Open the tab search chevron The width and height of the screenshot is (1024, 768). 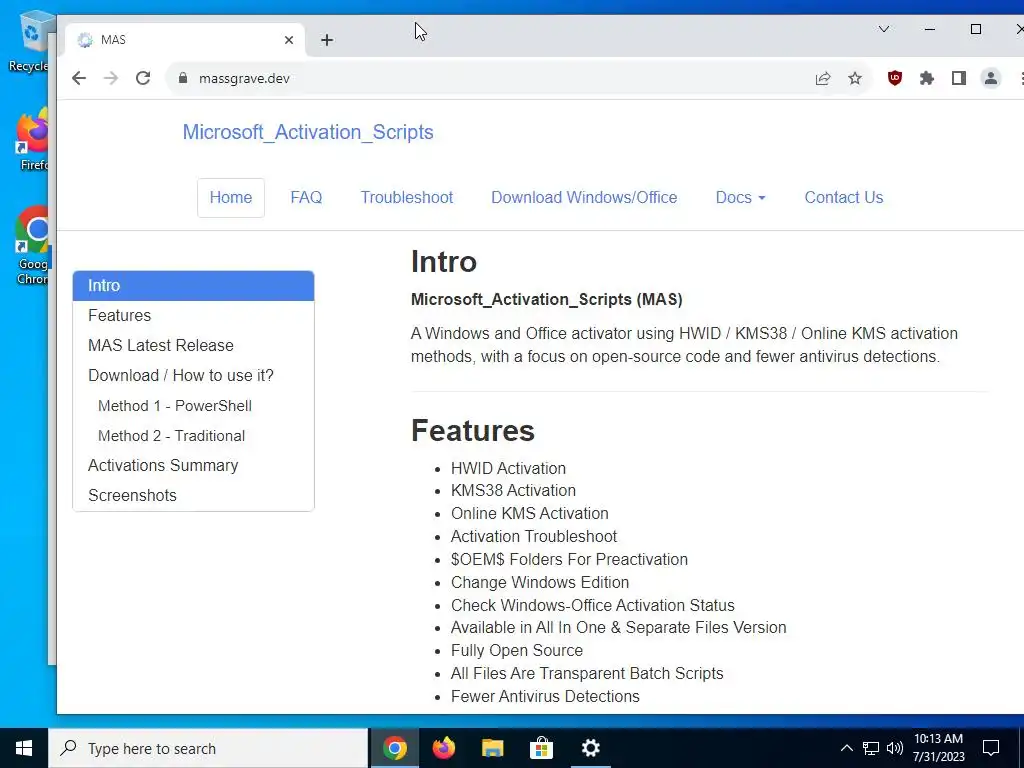tap(884, 29)
